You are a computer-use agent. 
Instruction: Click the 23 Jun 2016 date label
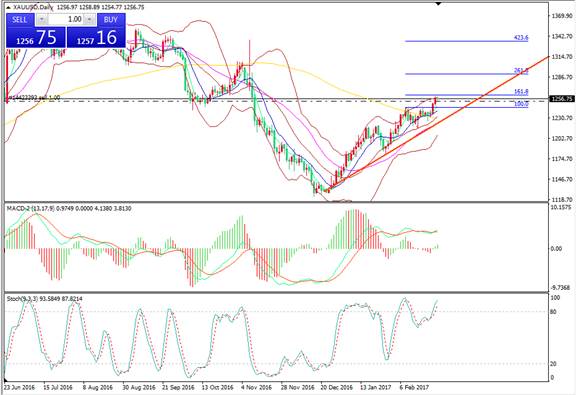pos(19,388)
